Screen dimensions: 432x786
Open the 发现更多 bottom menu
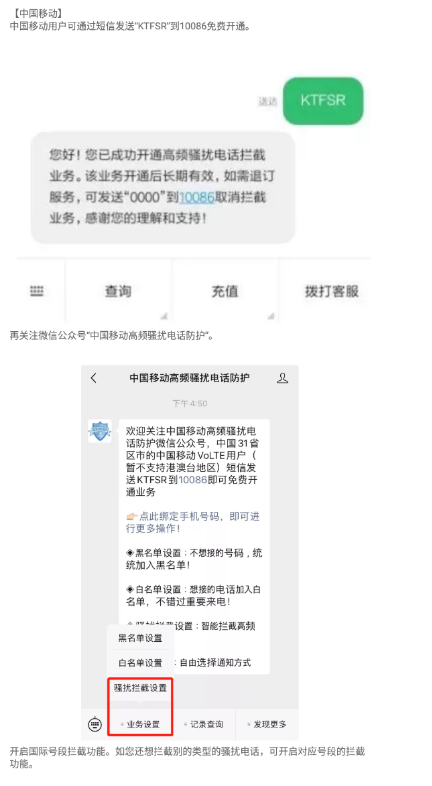(267, 724)
